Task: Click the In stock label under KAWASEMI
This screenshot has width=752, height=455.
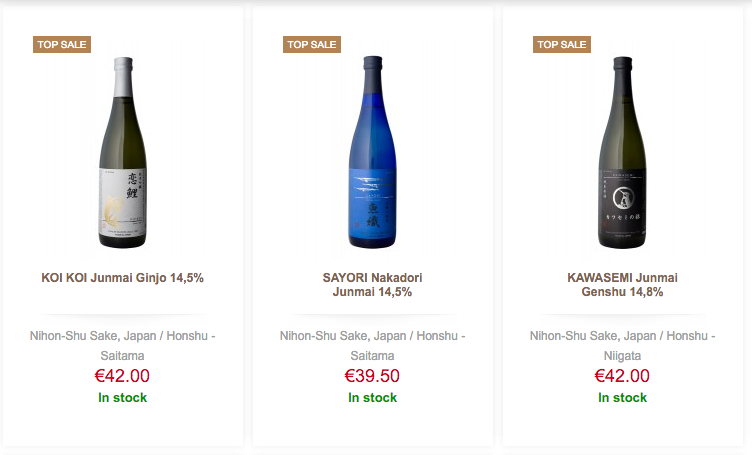Action: (x=622, y=398)
